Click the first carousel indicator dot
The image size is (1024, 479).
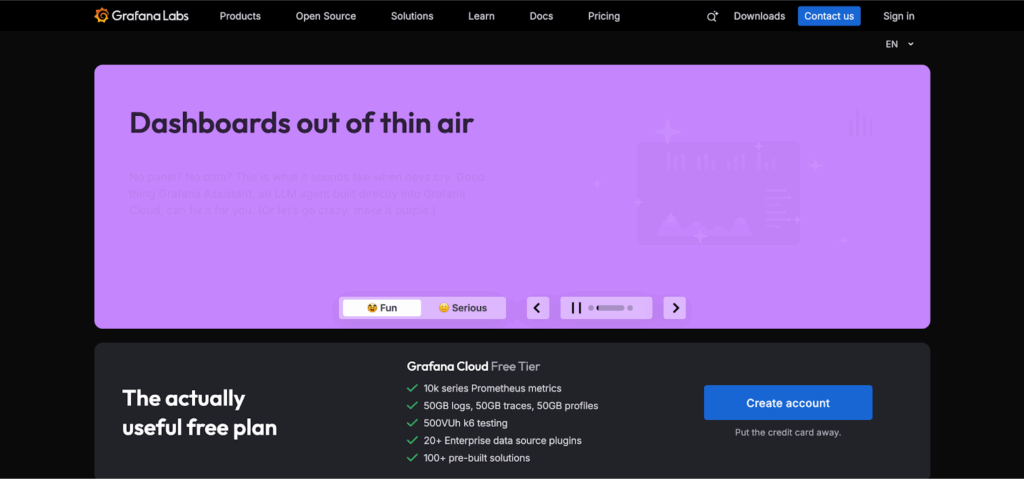591,308
